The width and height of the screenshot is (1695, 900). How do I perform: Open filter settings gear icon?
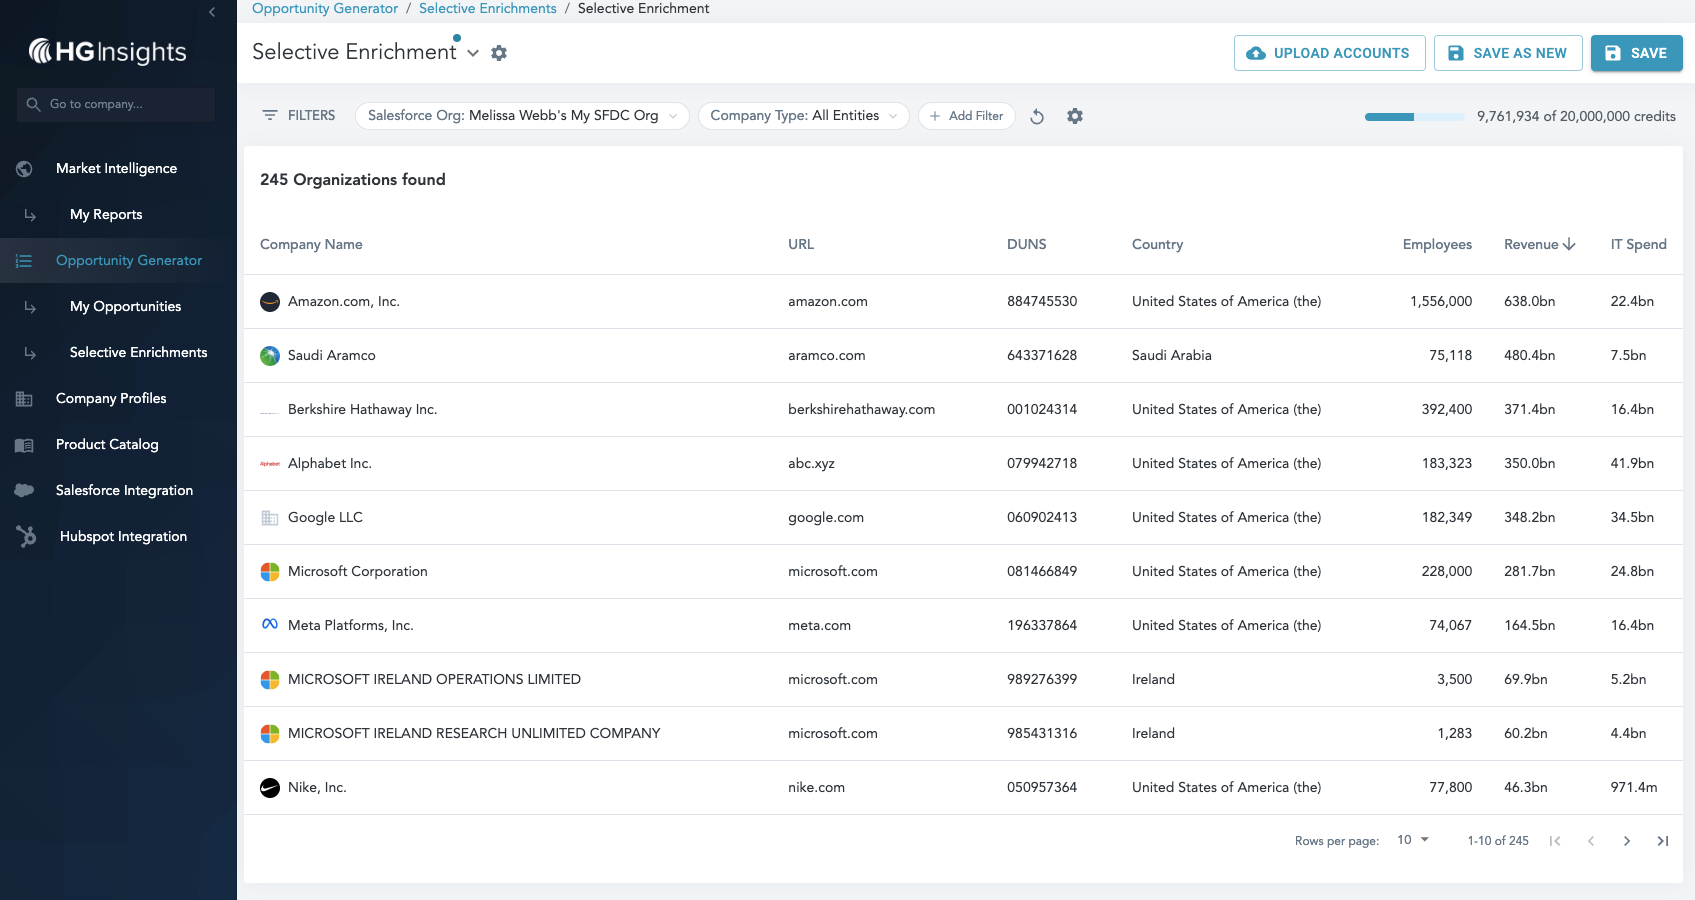(1075, 116)
